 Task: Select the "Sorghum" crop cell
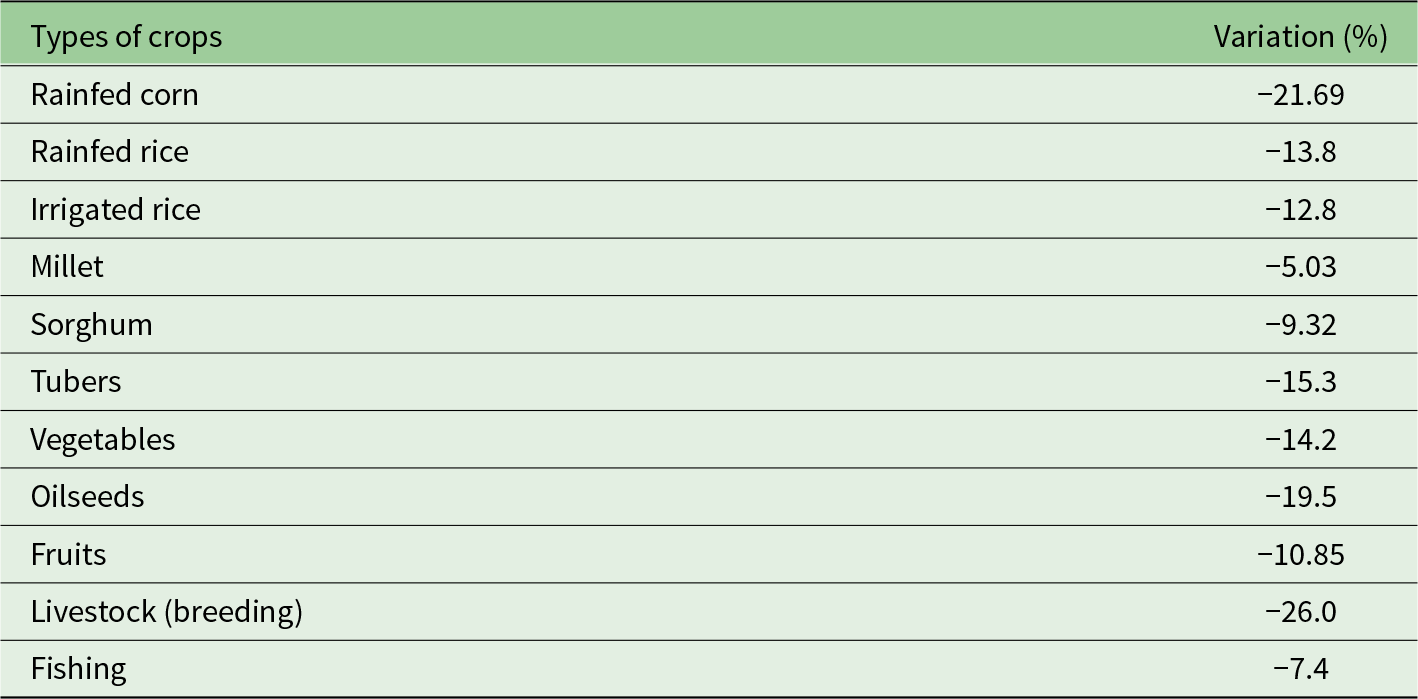click(x=91, y=325)
